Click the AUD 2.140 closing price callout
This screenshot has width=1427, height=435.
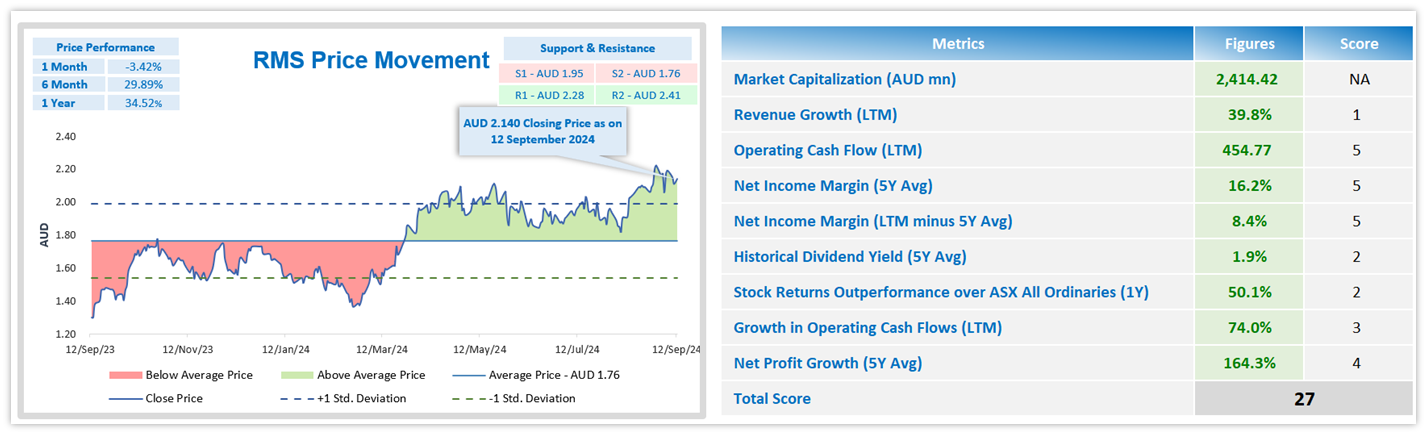click(542, 131)
